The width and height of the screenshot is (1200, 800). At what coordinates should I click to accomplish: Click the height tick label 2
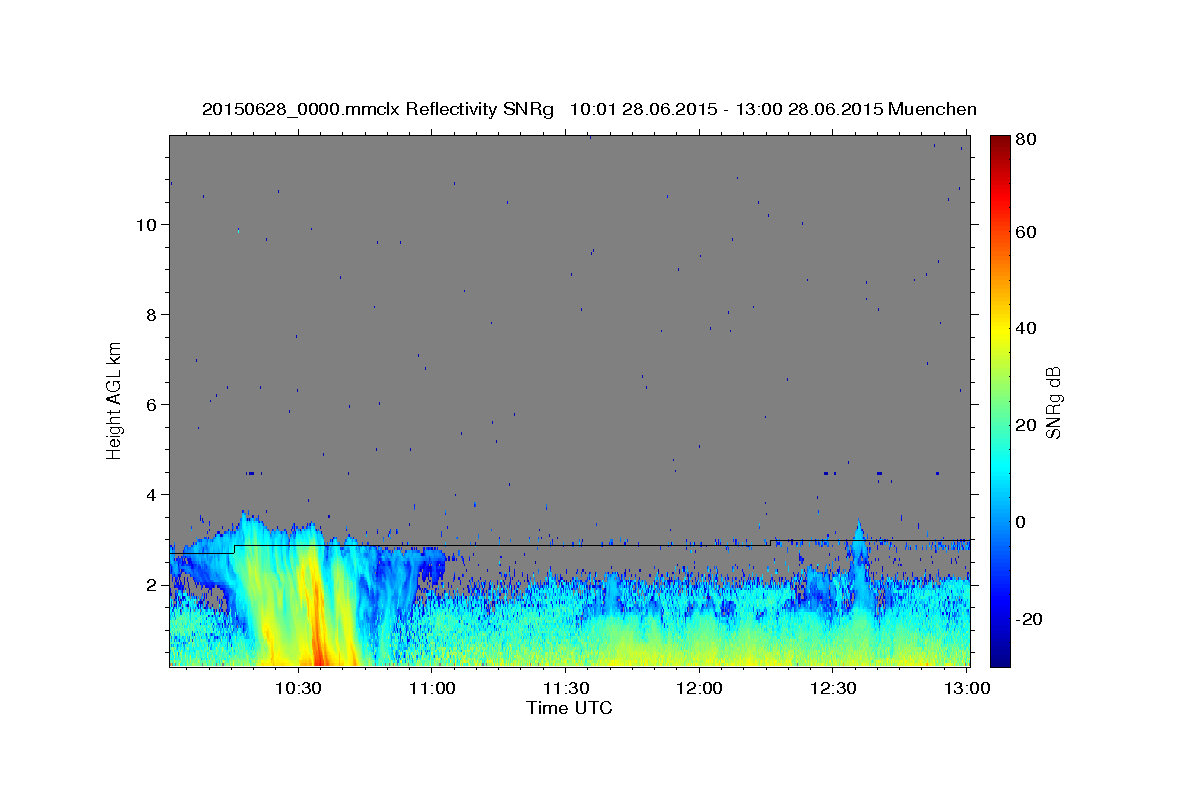pos(153,585)
